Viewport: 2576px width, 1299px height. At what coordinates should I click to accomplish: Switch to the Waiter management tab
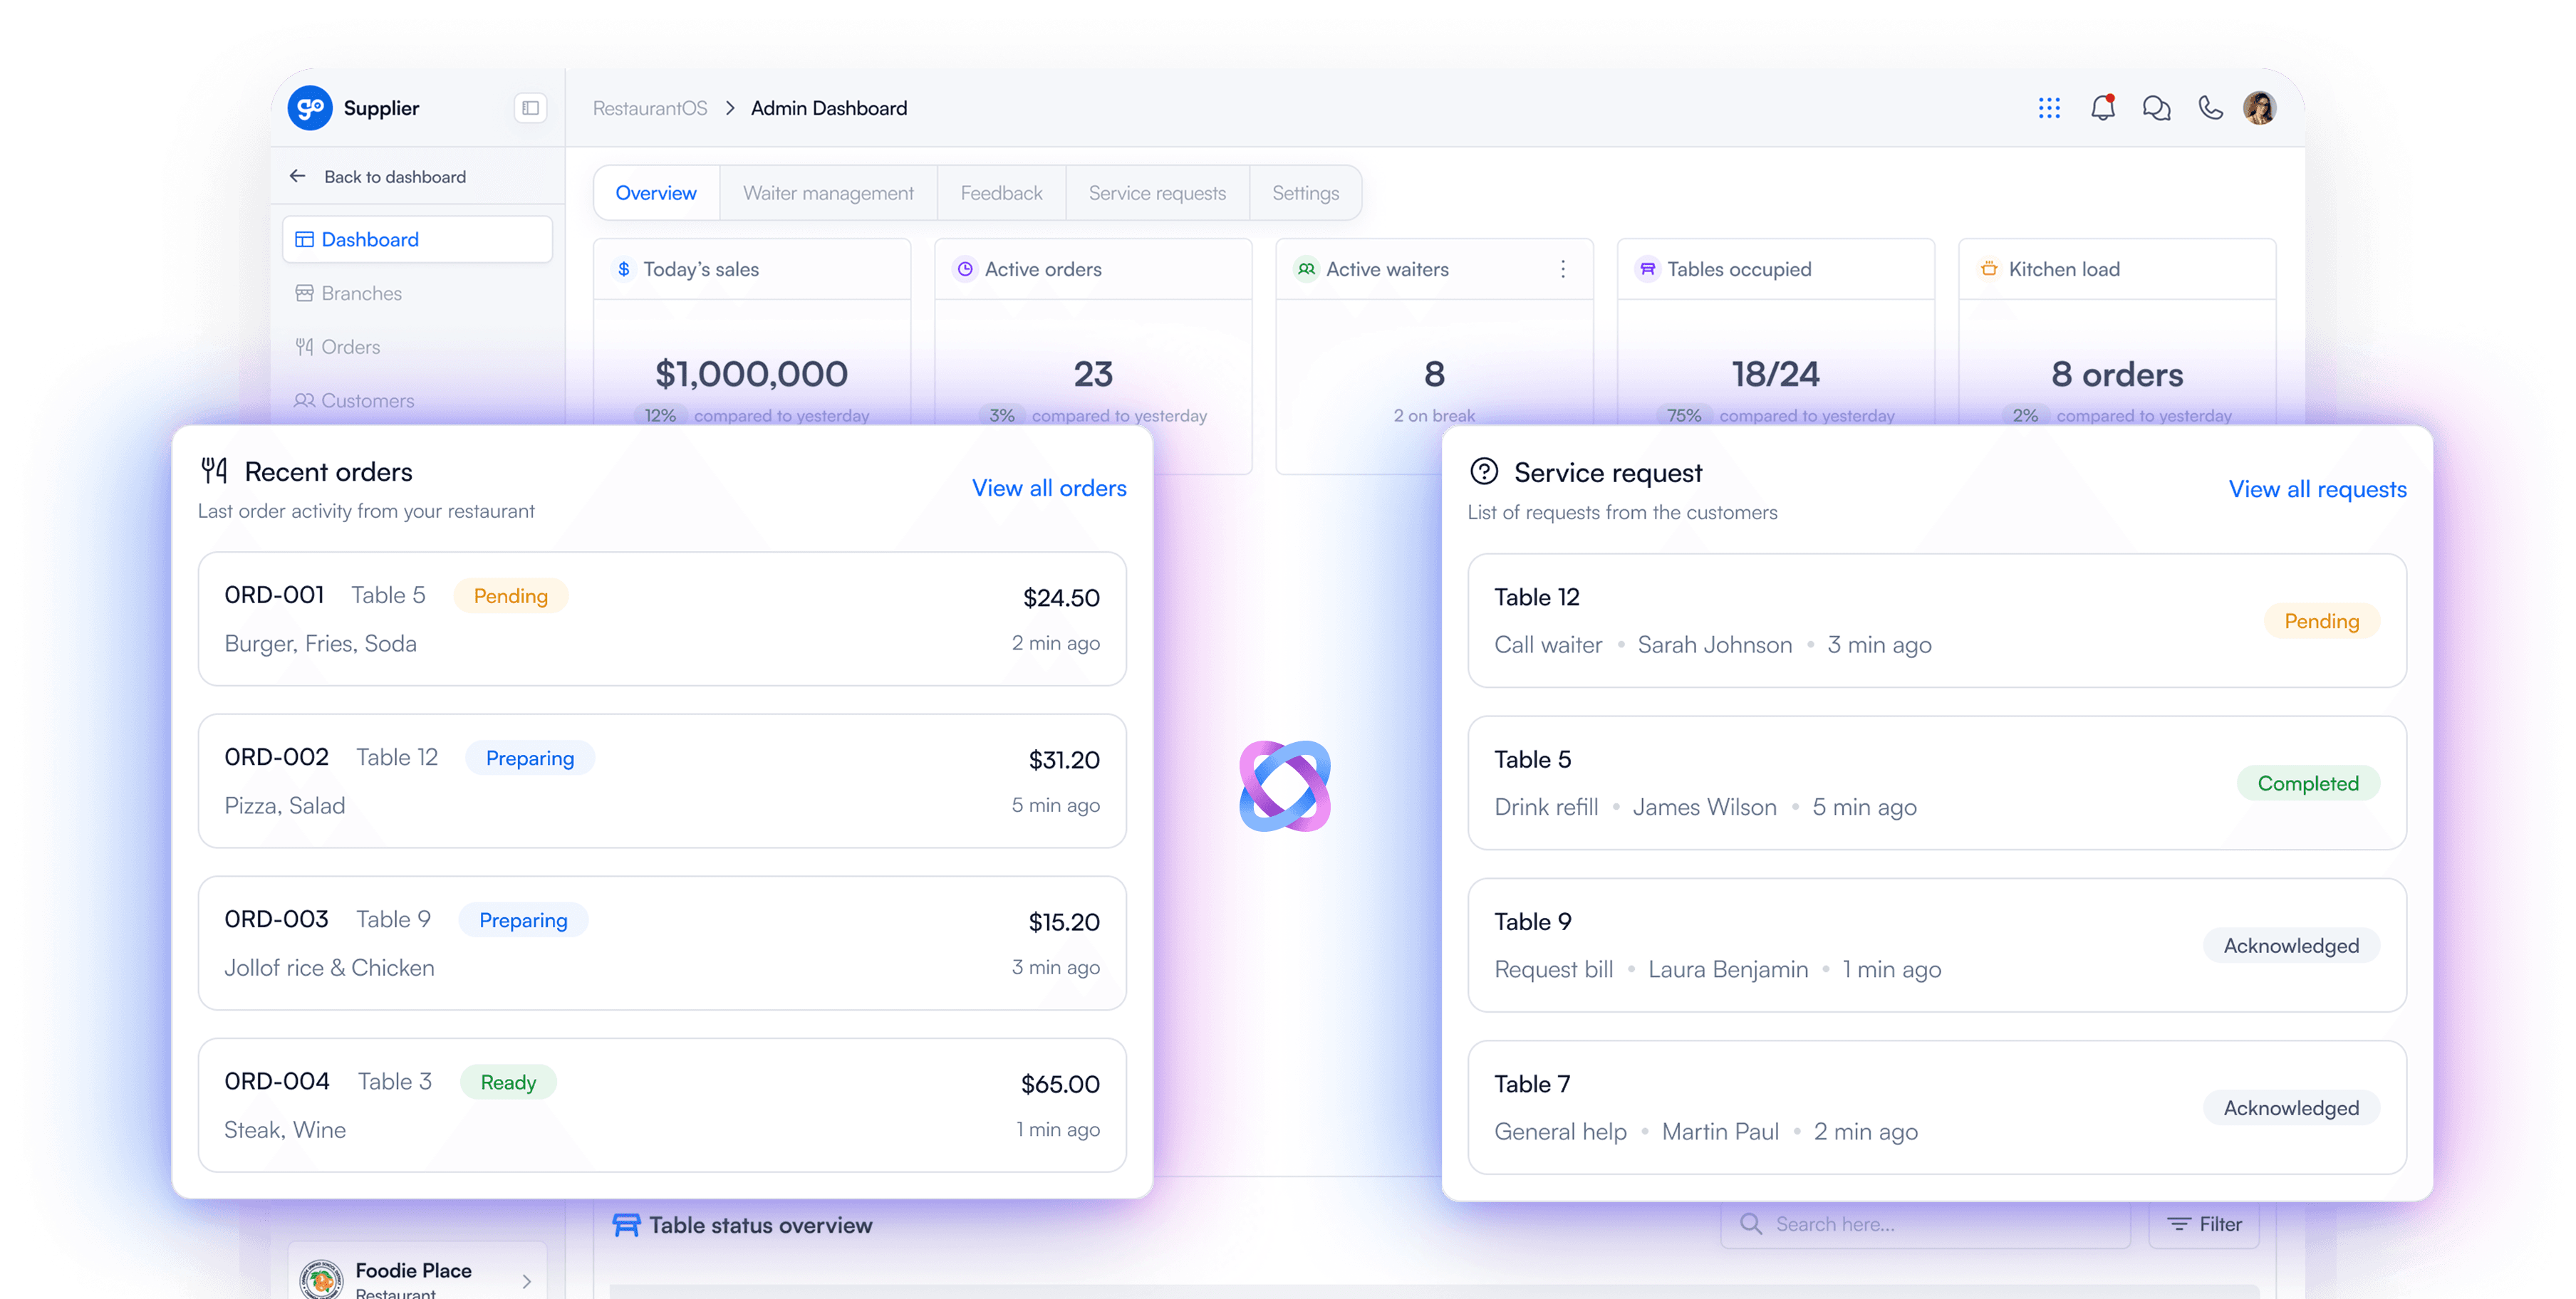[x=828, y=193]
